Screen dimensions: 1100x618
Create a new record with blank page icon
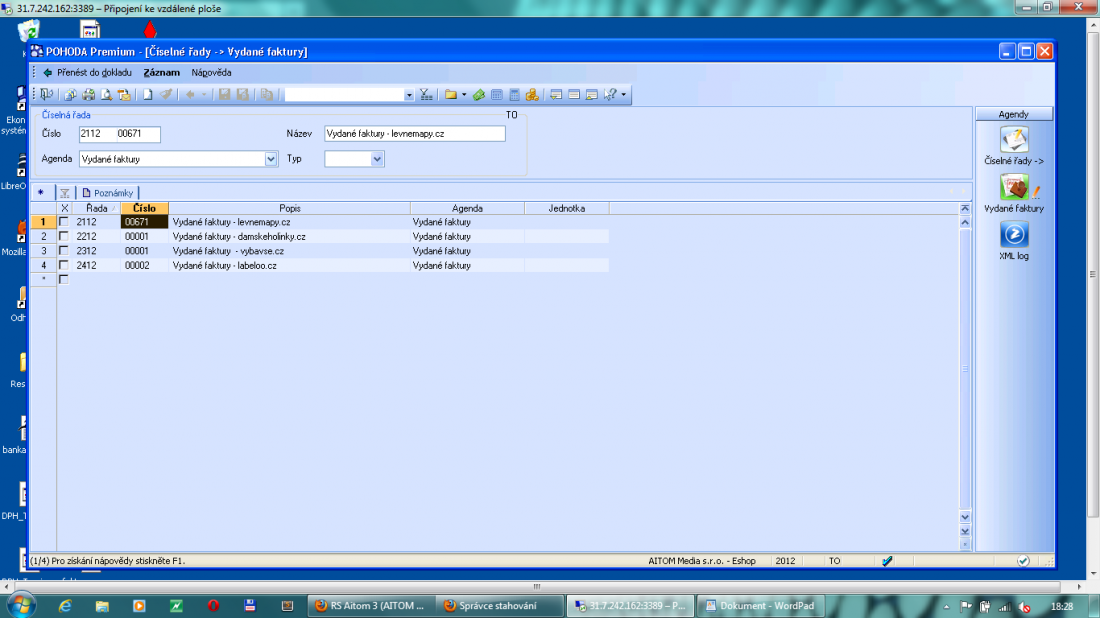coord(147,95)
